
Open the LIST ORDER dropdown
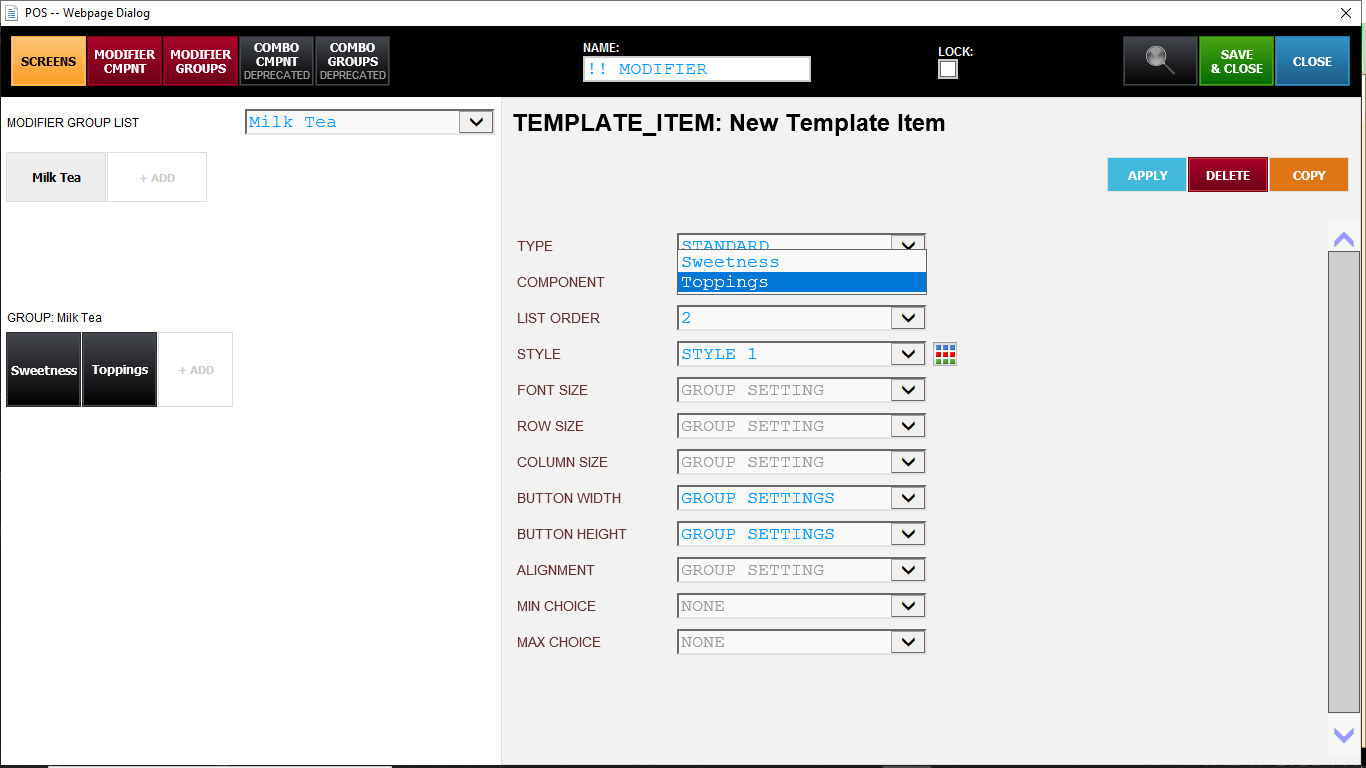907,318
